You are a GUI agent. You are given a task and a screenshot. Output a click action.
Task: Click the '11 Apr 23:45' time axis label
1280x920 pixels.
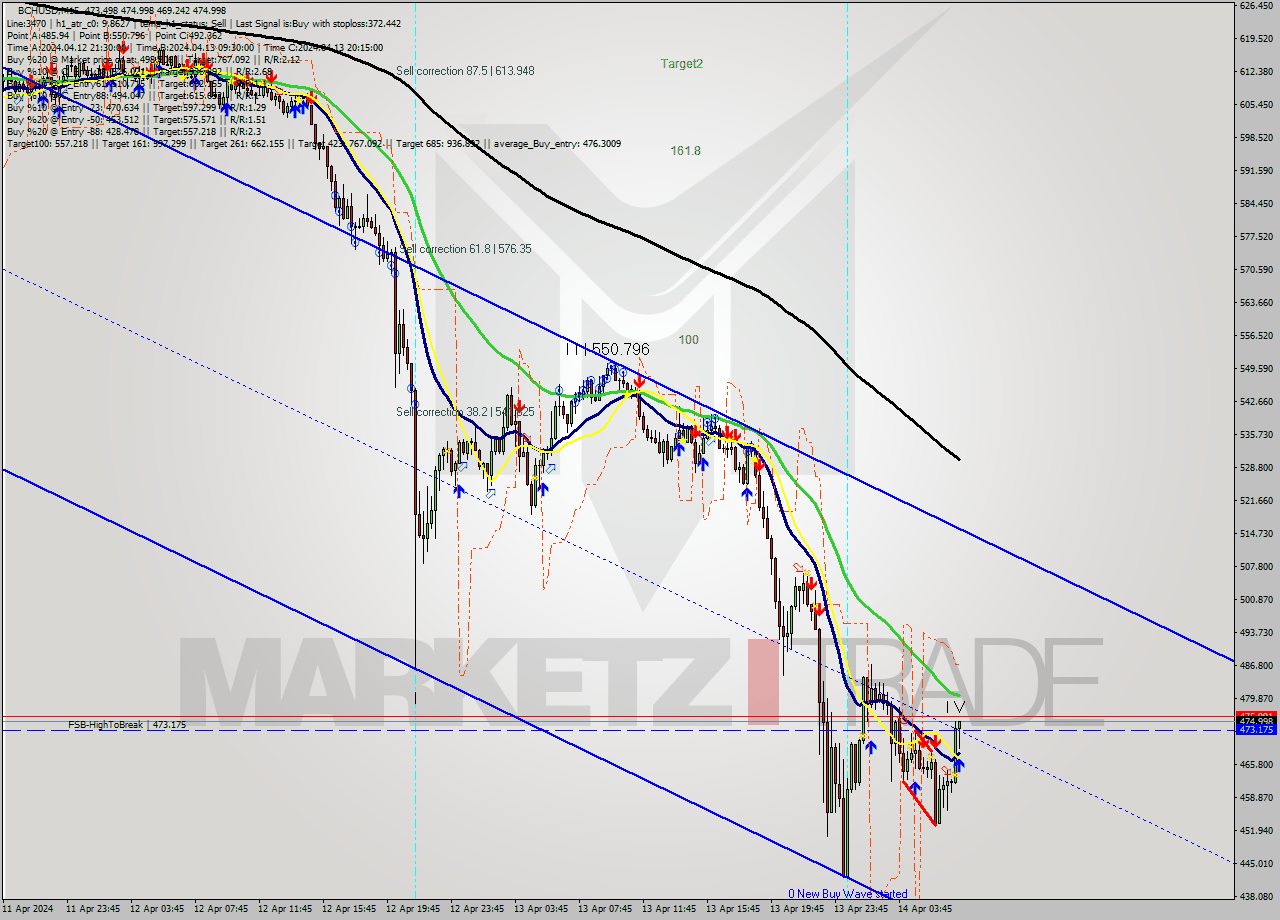95,910
